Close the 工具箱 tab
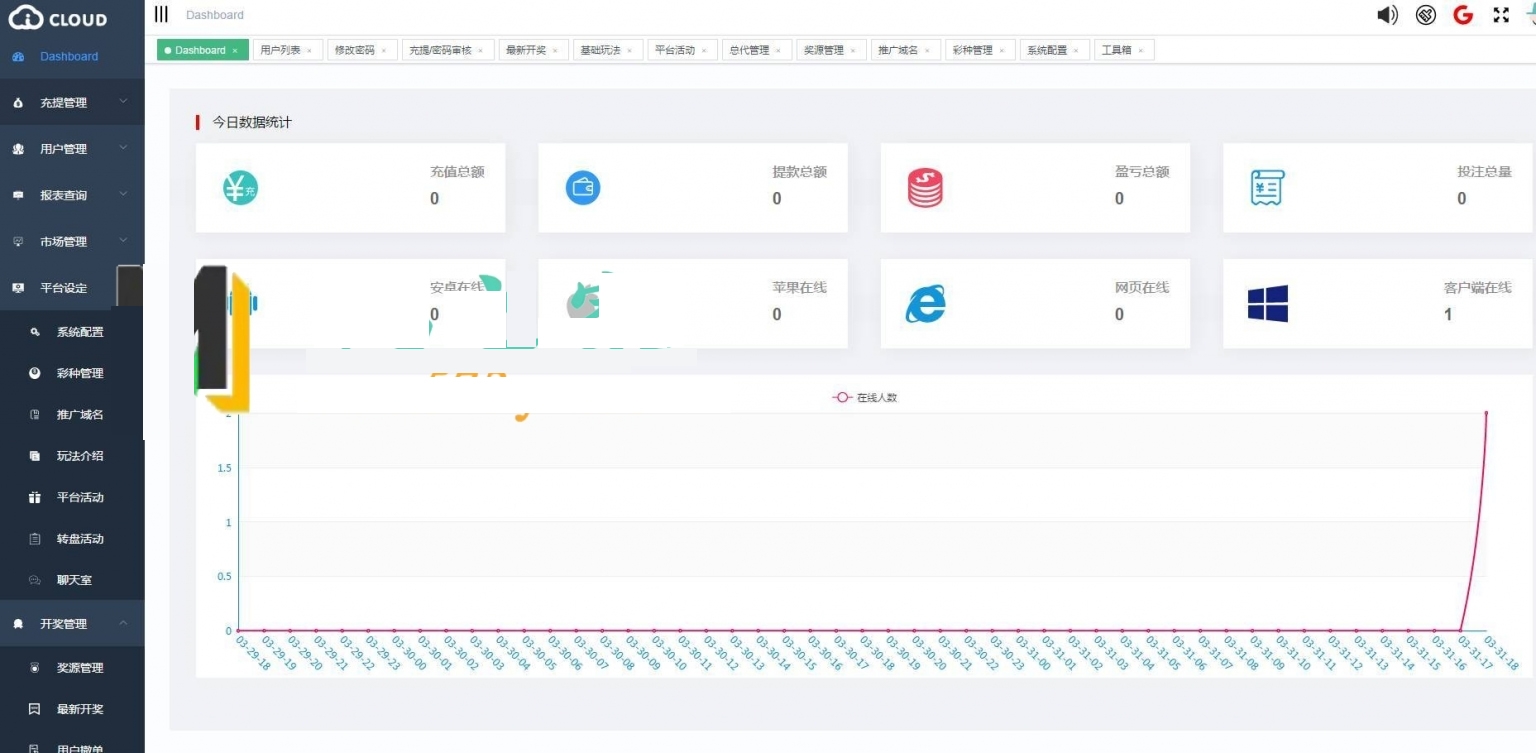1536x753 pixels. coord(1140,51)
